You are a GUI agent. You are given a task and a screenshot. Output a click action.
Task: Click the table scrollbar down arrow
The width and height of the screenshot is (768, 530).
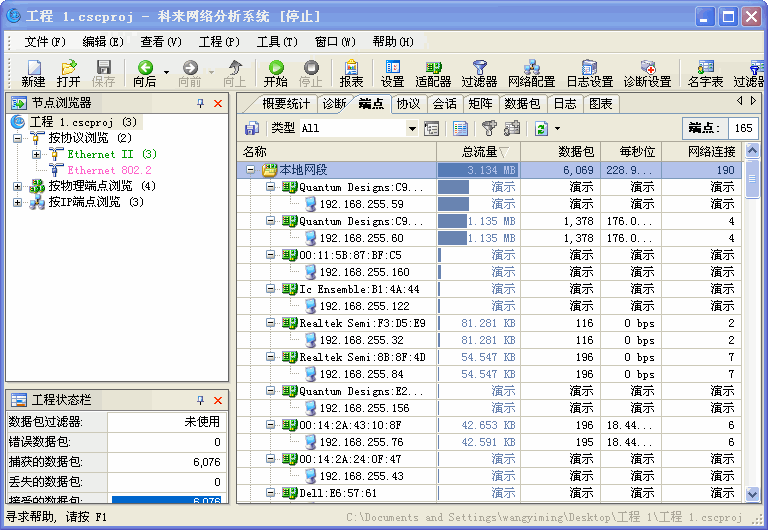(752, 494)
